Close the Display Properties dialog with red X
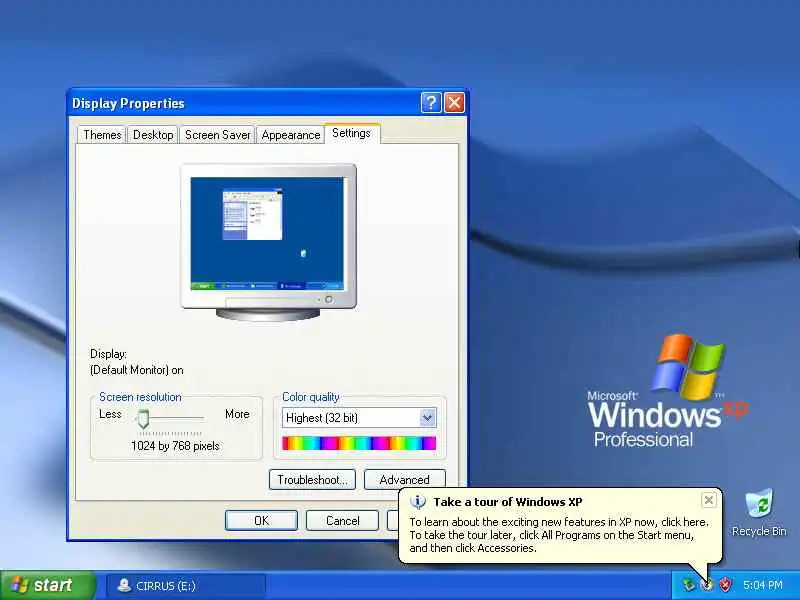Screen dimensions: 800x600 point(454,103)
